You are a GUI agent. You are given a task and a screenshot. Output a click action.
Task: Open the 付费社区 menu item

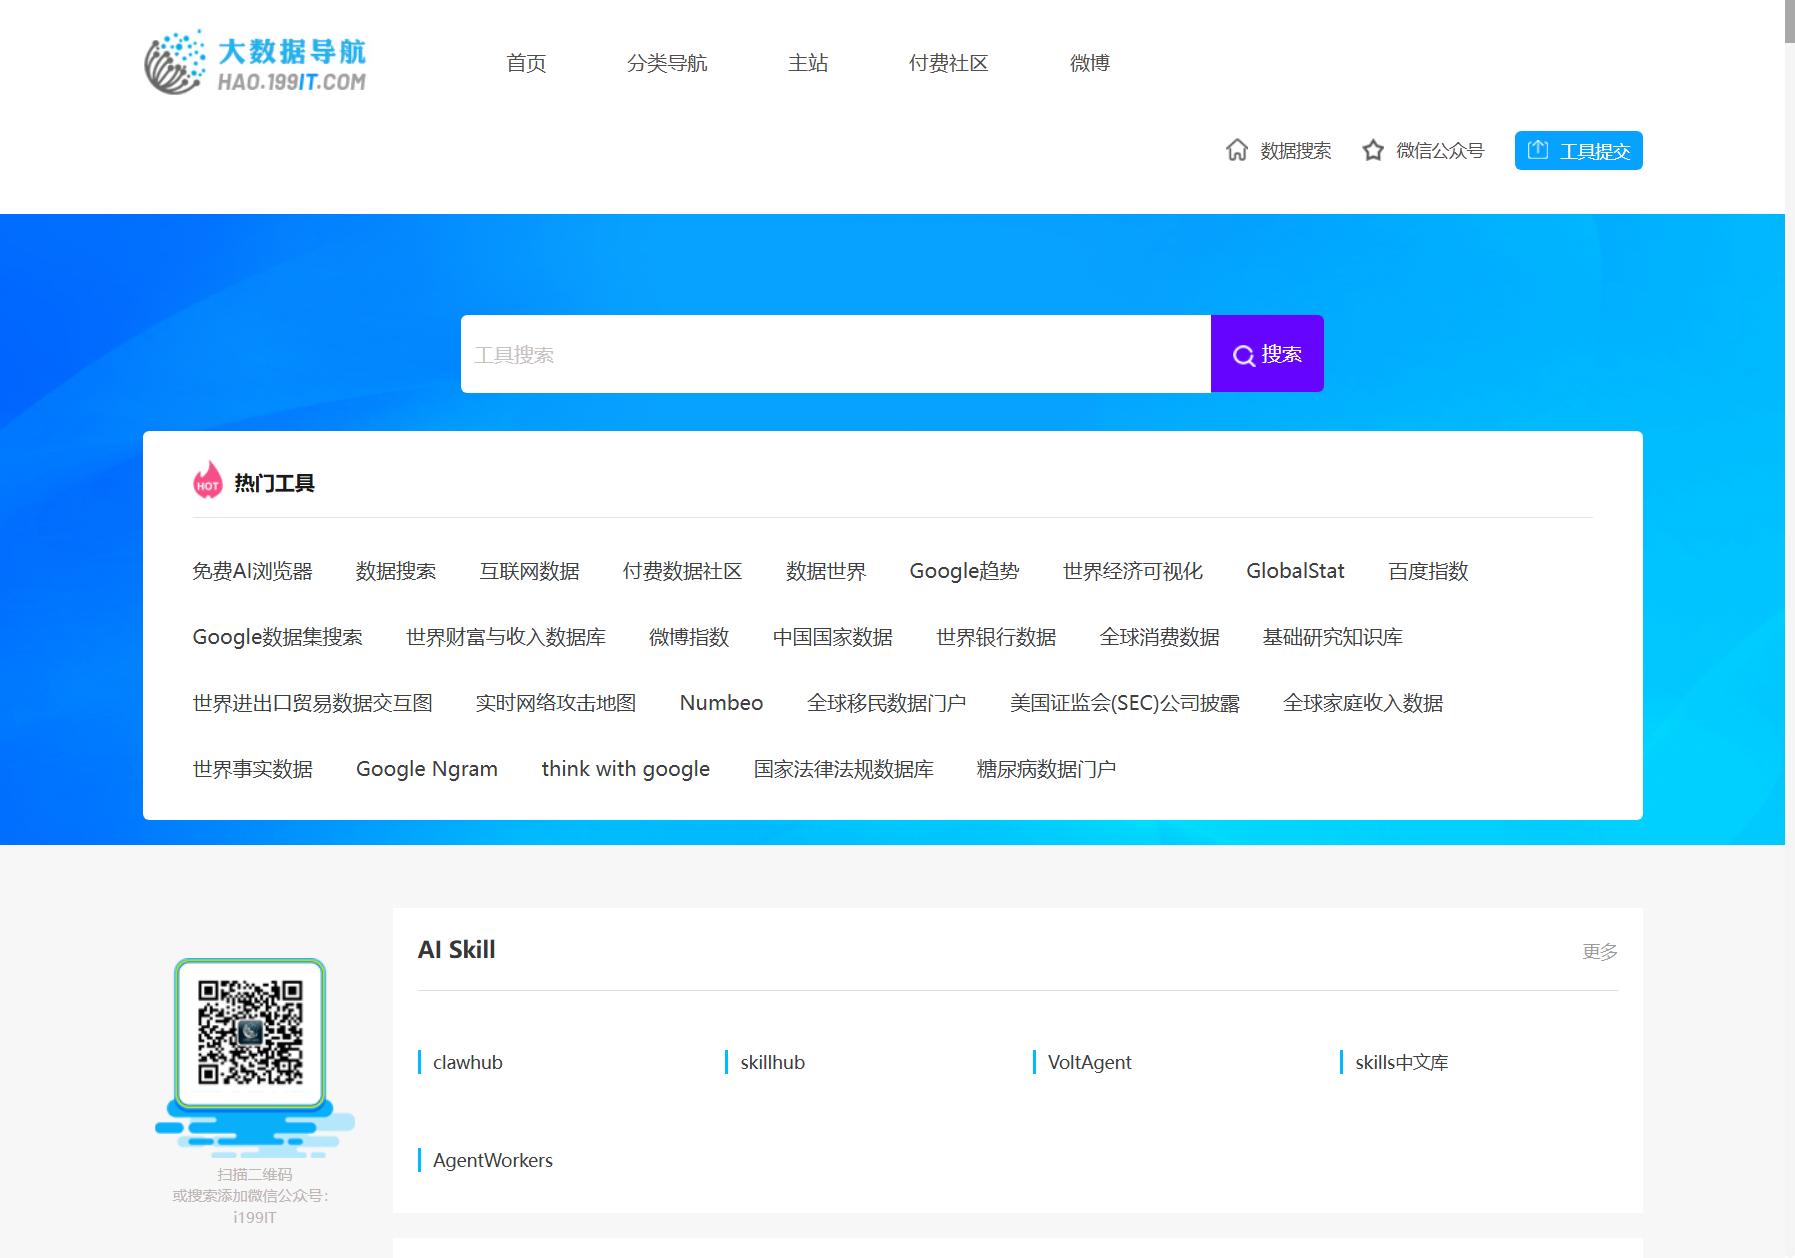click(x=948, y=63)
